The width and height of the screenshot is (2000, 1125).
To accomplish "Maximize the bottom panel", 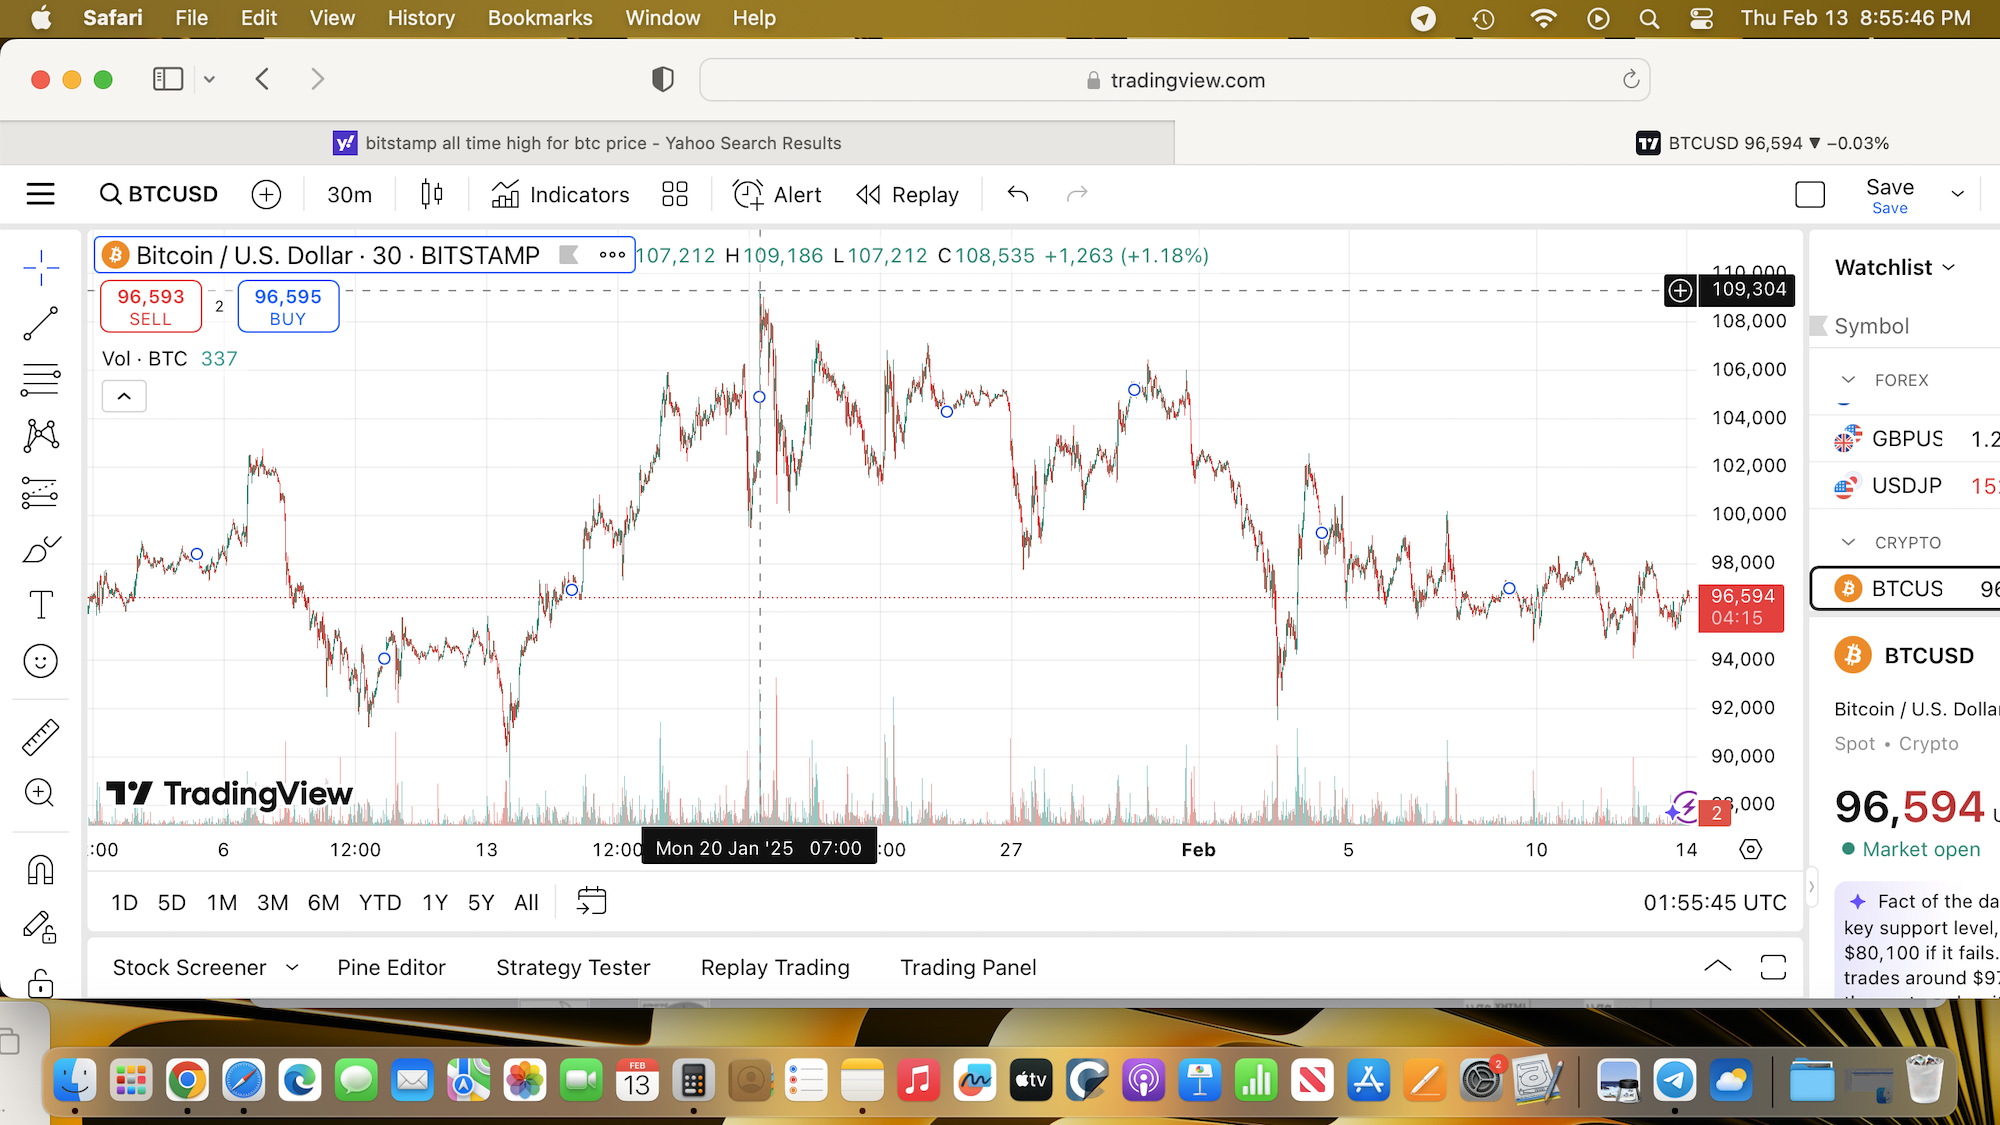I will coord(1773,966).
